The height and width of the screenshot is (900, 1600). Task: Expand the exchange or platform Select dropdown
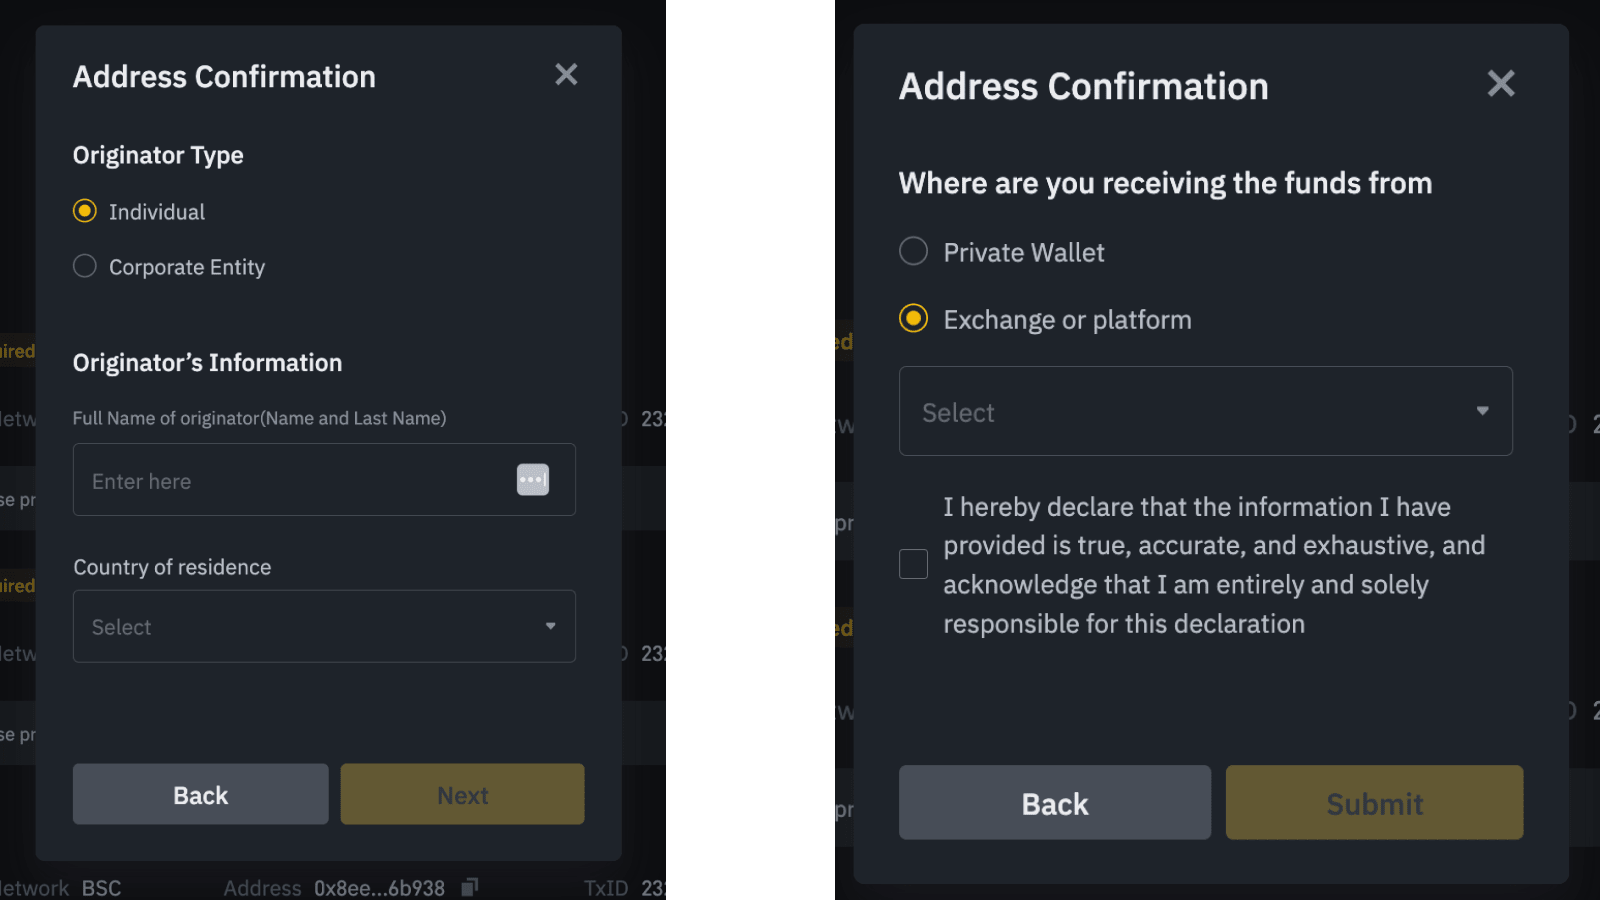1205,411
